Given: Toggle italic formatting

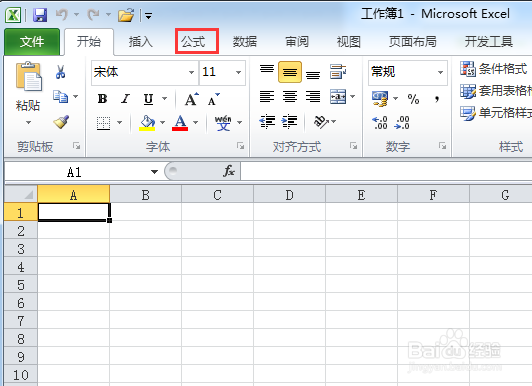Looking at the screenshot, I should click(x=126, y=99).
